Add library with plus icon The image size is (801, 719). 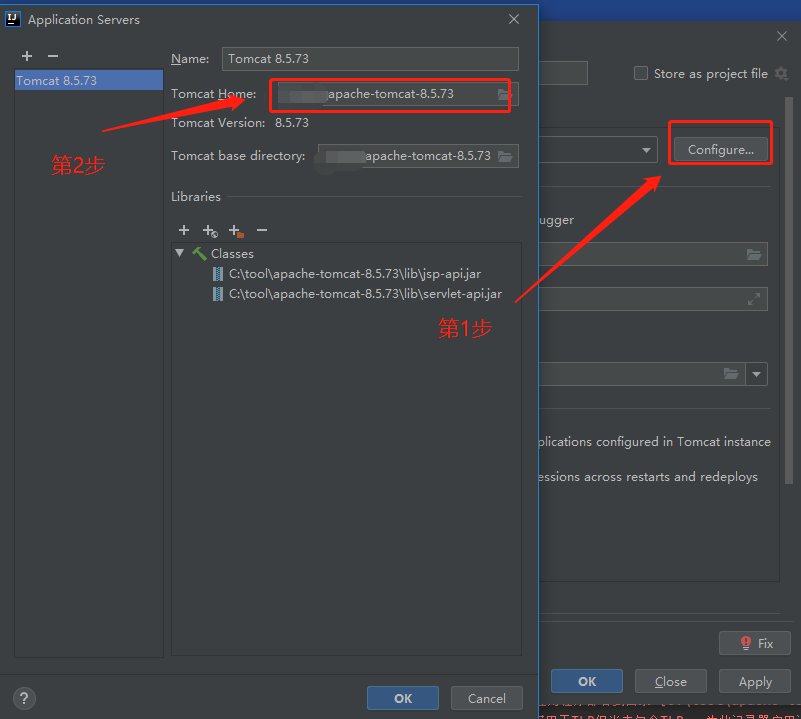tap(184, 230)
